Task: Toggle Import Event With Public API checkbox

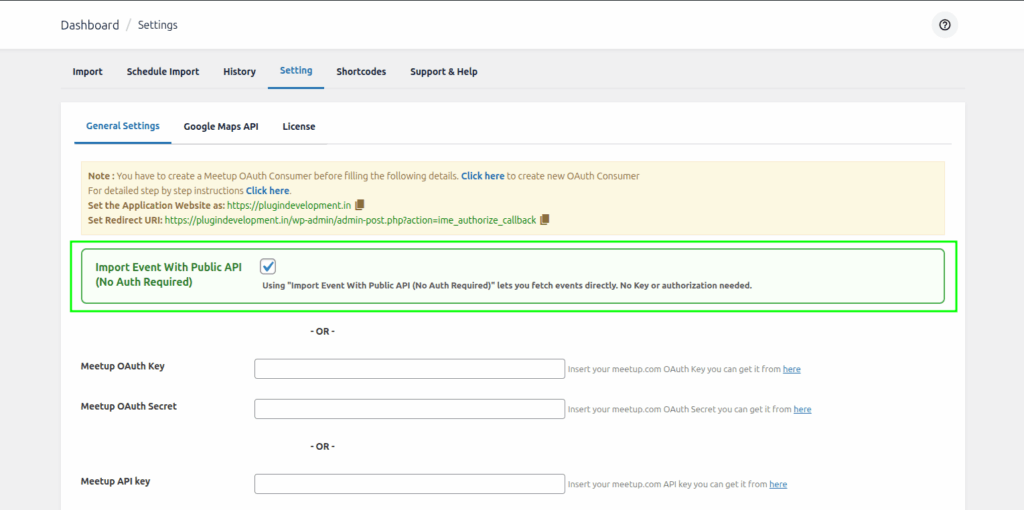Action: click(268, 266)
